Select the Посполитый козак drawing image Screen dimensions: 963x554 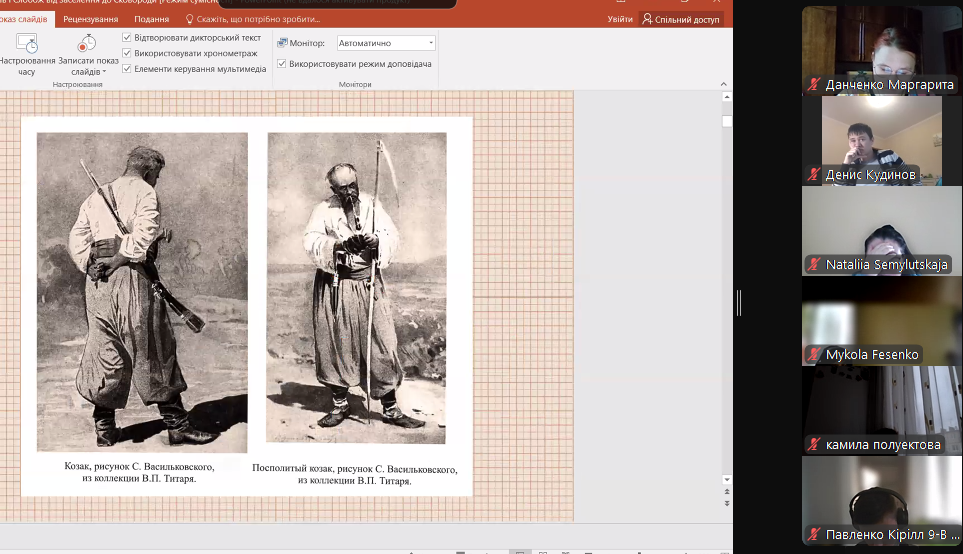(x=357, y=287)
